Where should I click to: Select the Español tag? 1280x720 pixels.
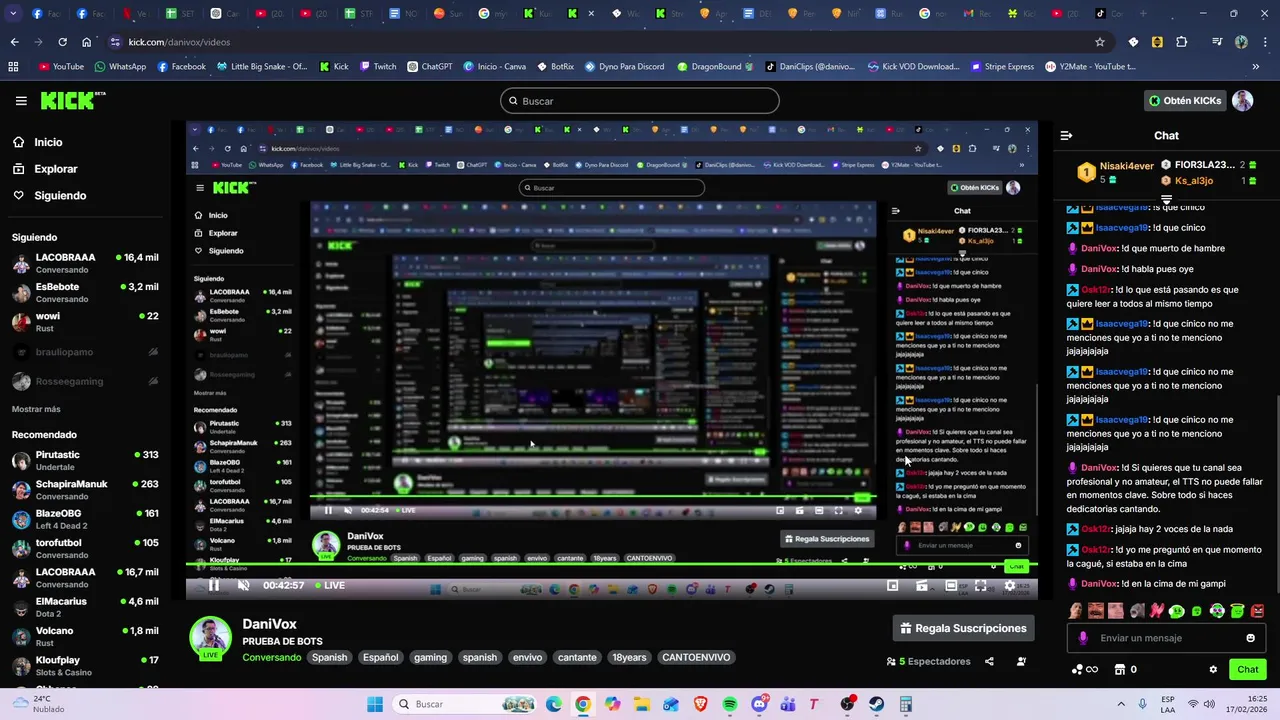[380, 657]
